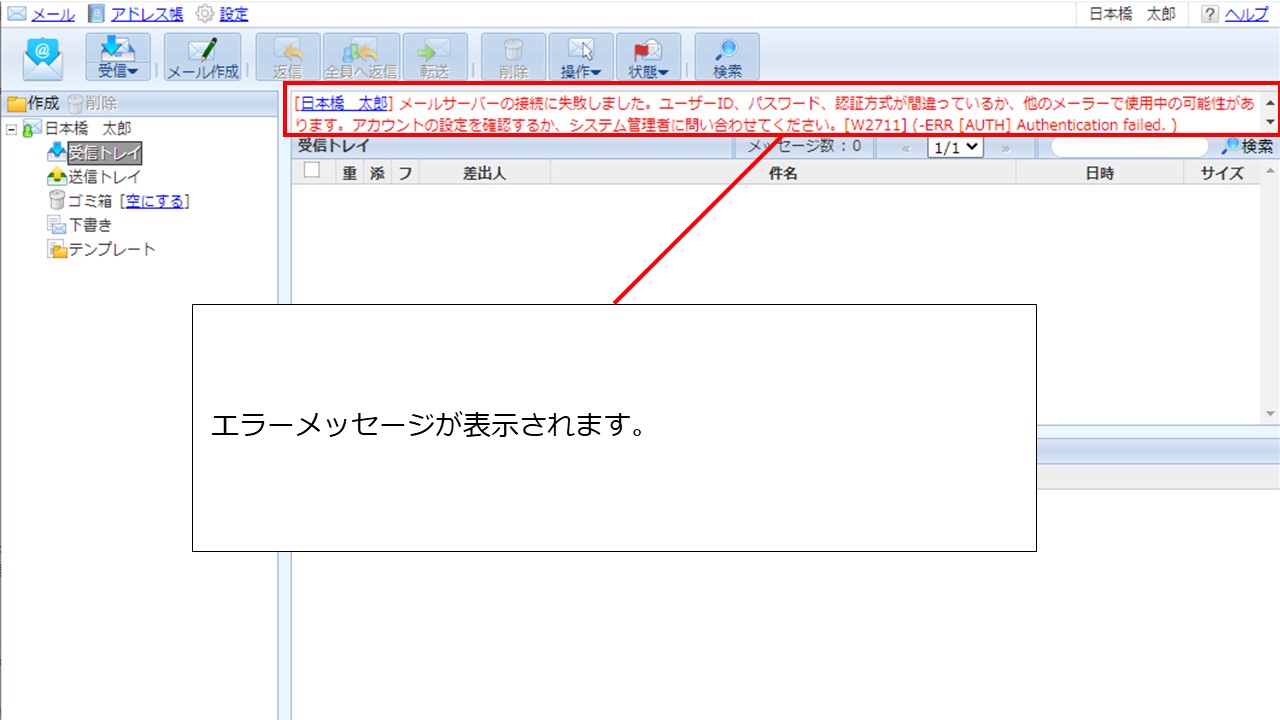The image size is (1280, 720).
Task: Toggle the select-all checkbox in message list
Action: (x=311, y=170)
